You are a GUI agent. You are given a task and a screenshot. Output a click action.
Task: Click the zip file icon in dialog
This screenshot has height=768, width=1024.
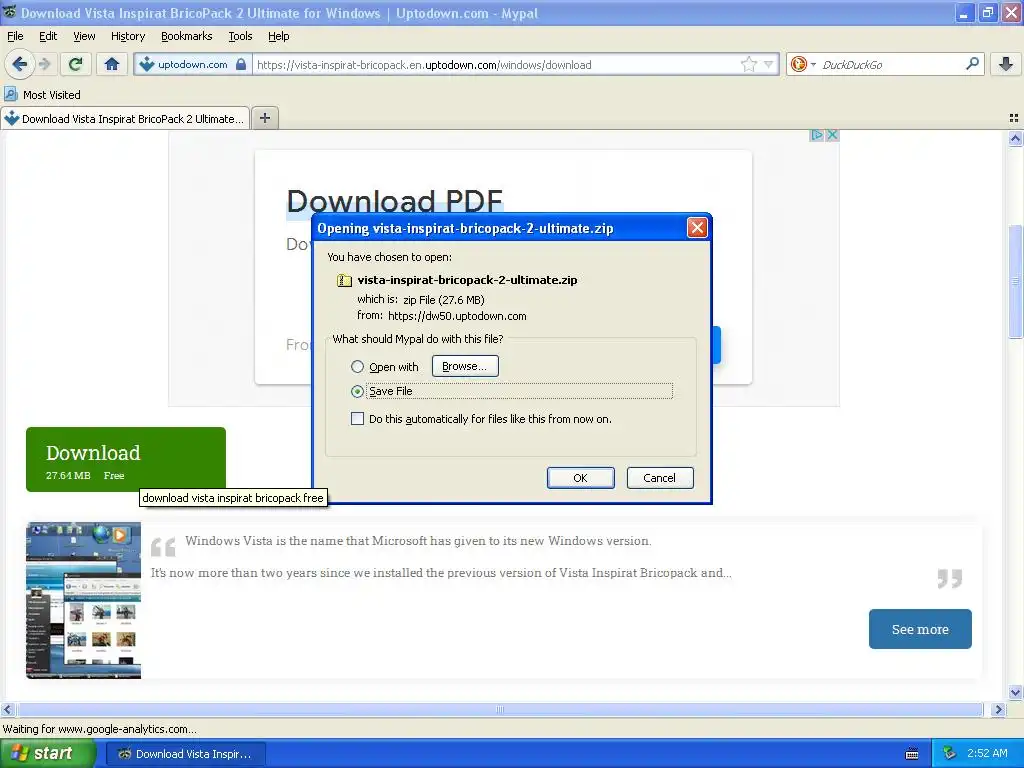click(x=344, y=280)
